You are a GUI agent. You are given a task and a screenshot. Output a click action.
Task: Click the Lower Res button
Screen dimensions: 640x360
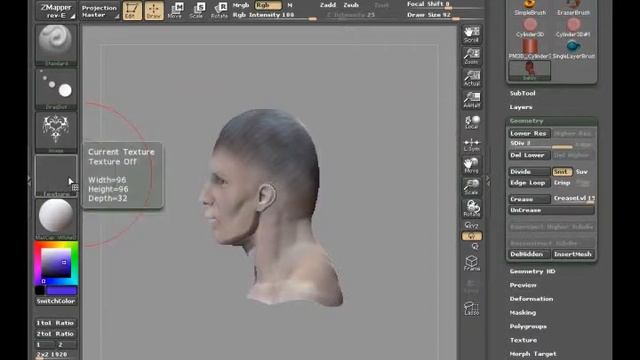point(529,133)
